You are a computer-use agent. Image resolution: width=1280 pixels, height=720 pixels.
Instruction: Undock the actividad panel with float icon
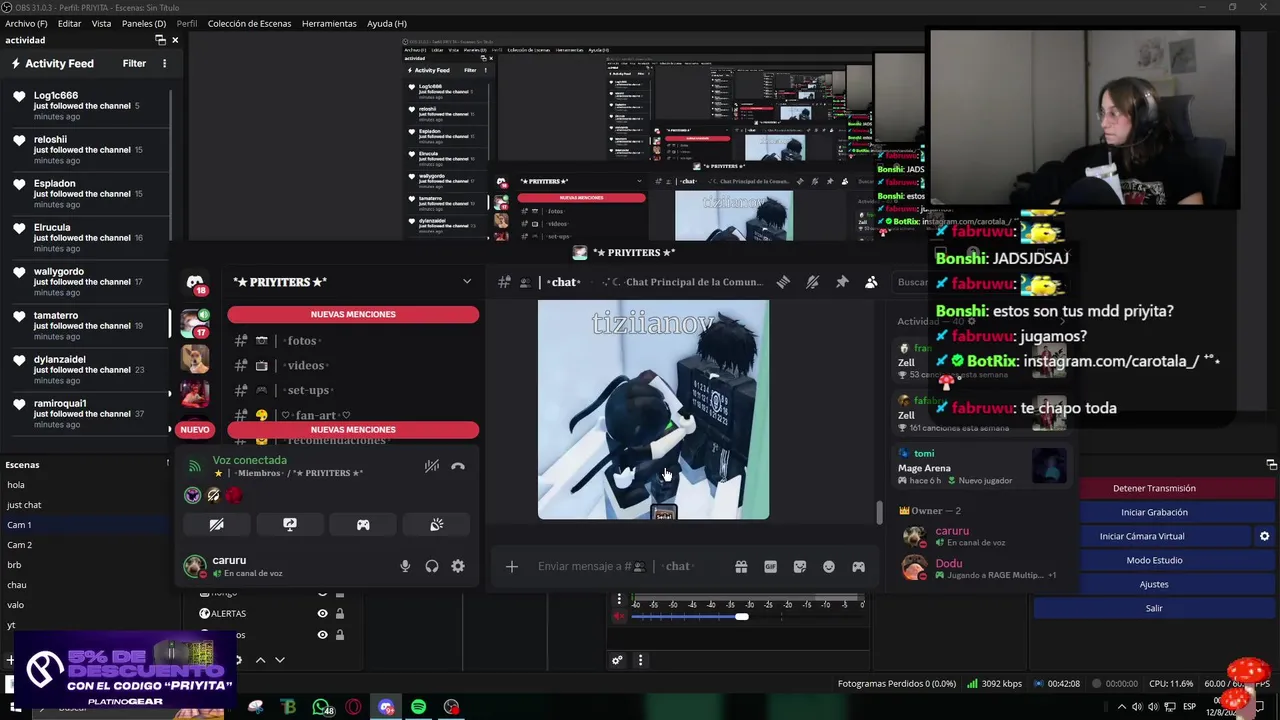tap(160, 40)
